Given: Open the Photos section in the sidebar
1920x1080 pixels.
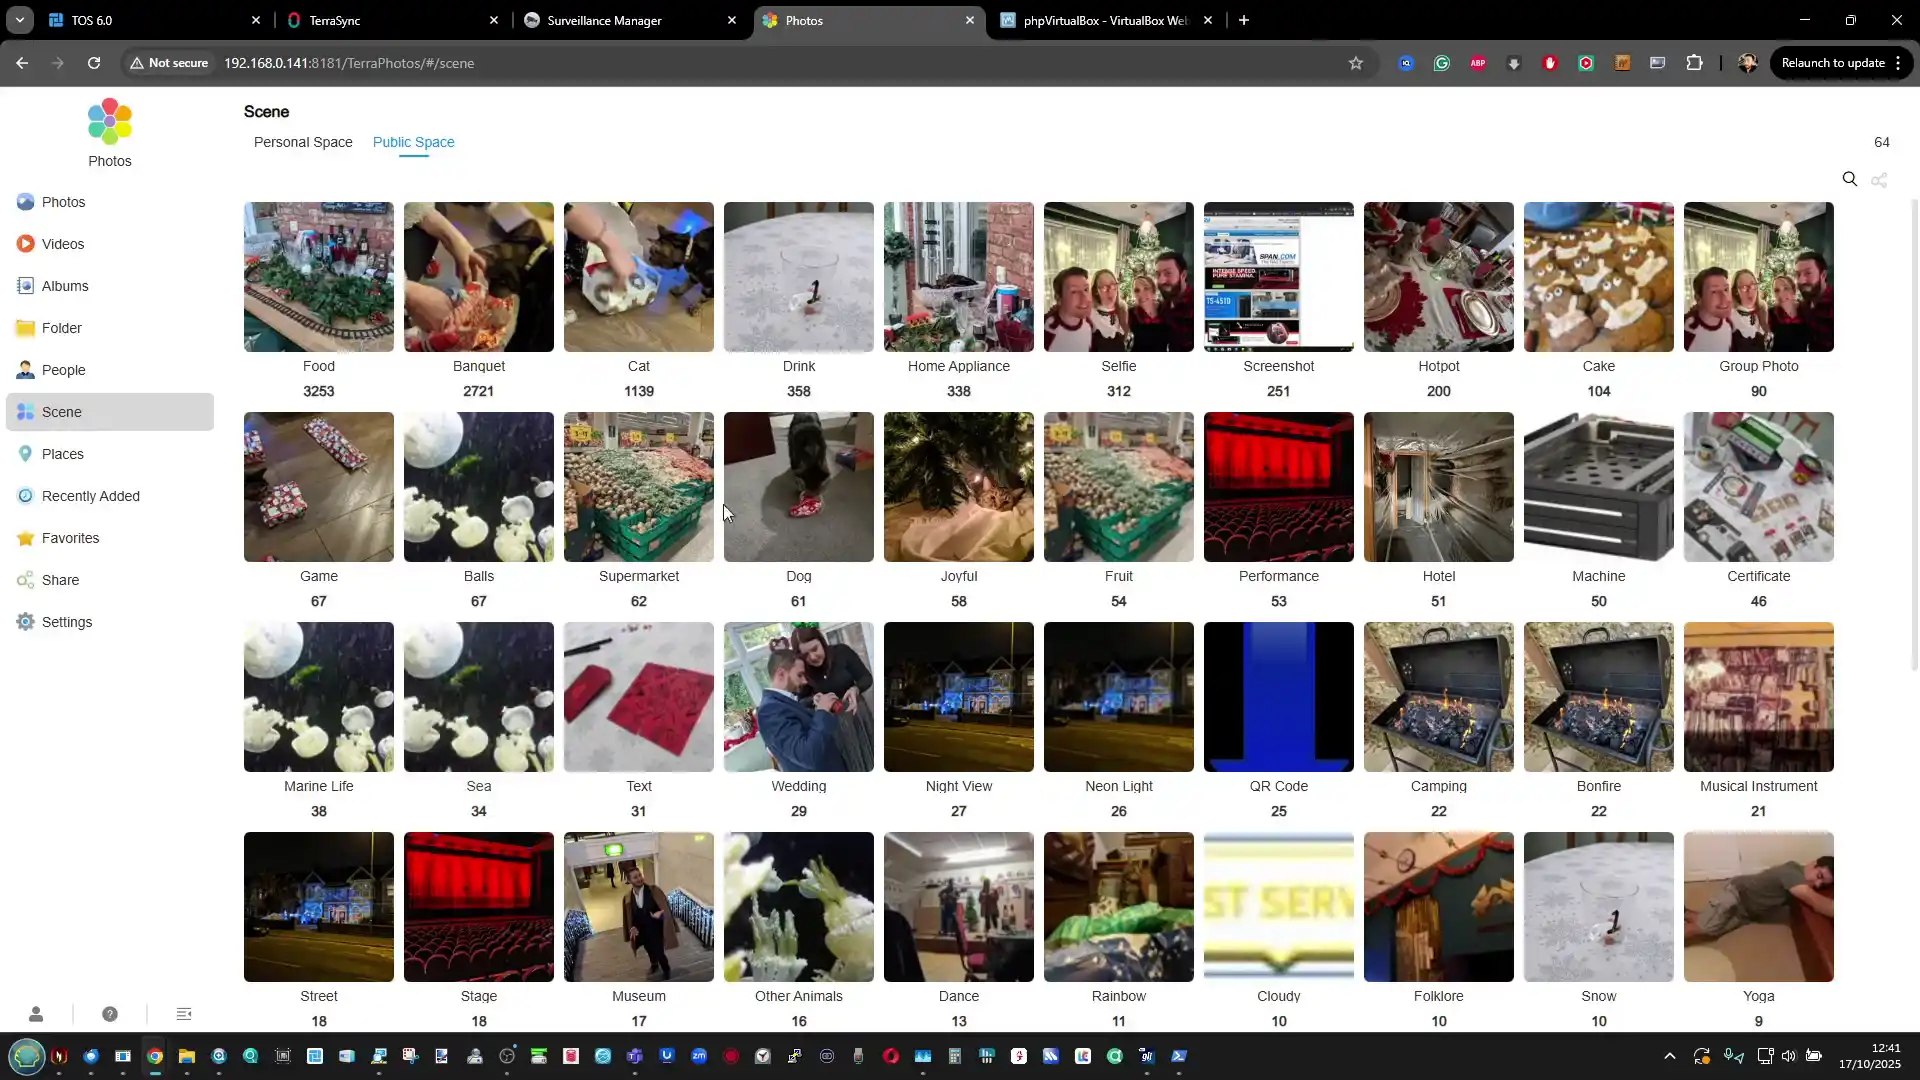Looking at the screenshot, I should [x=63, y=202].
